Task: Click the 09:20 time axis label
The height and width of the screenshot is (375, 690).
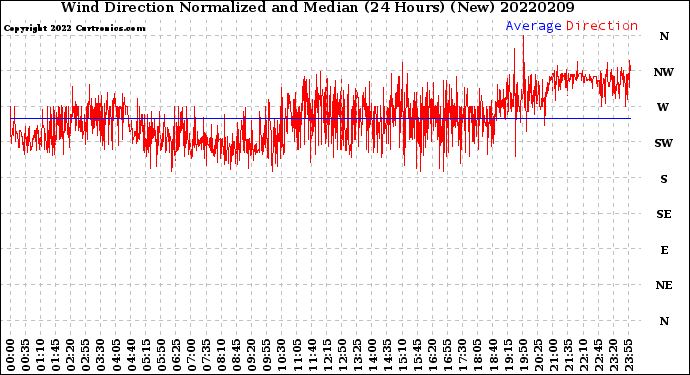Action: (252, 355)
